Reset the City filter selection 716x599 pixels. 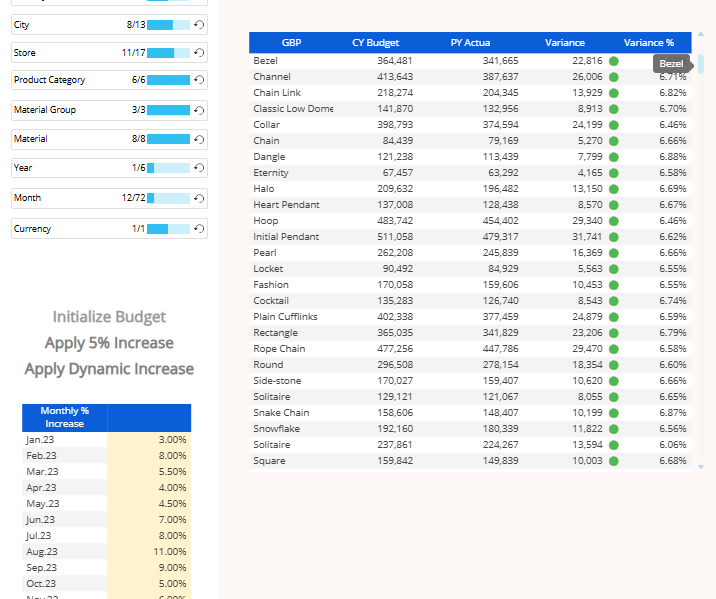[199, 25]
